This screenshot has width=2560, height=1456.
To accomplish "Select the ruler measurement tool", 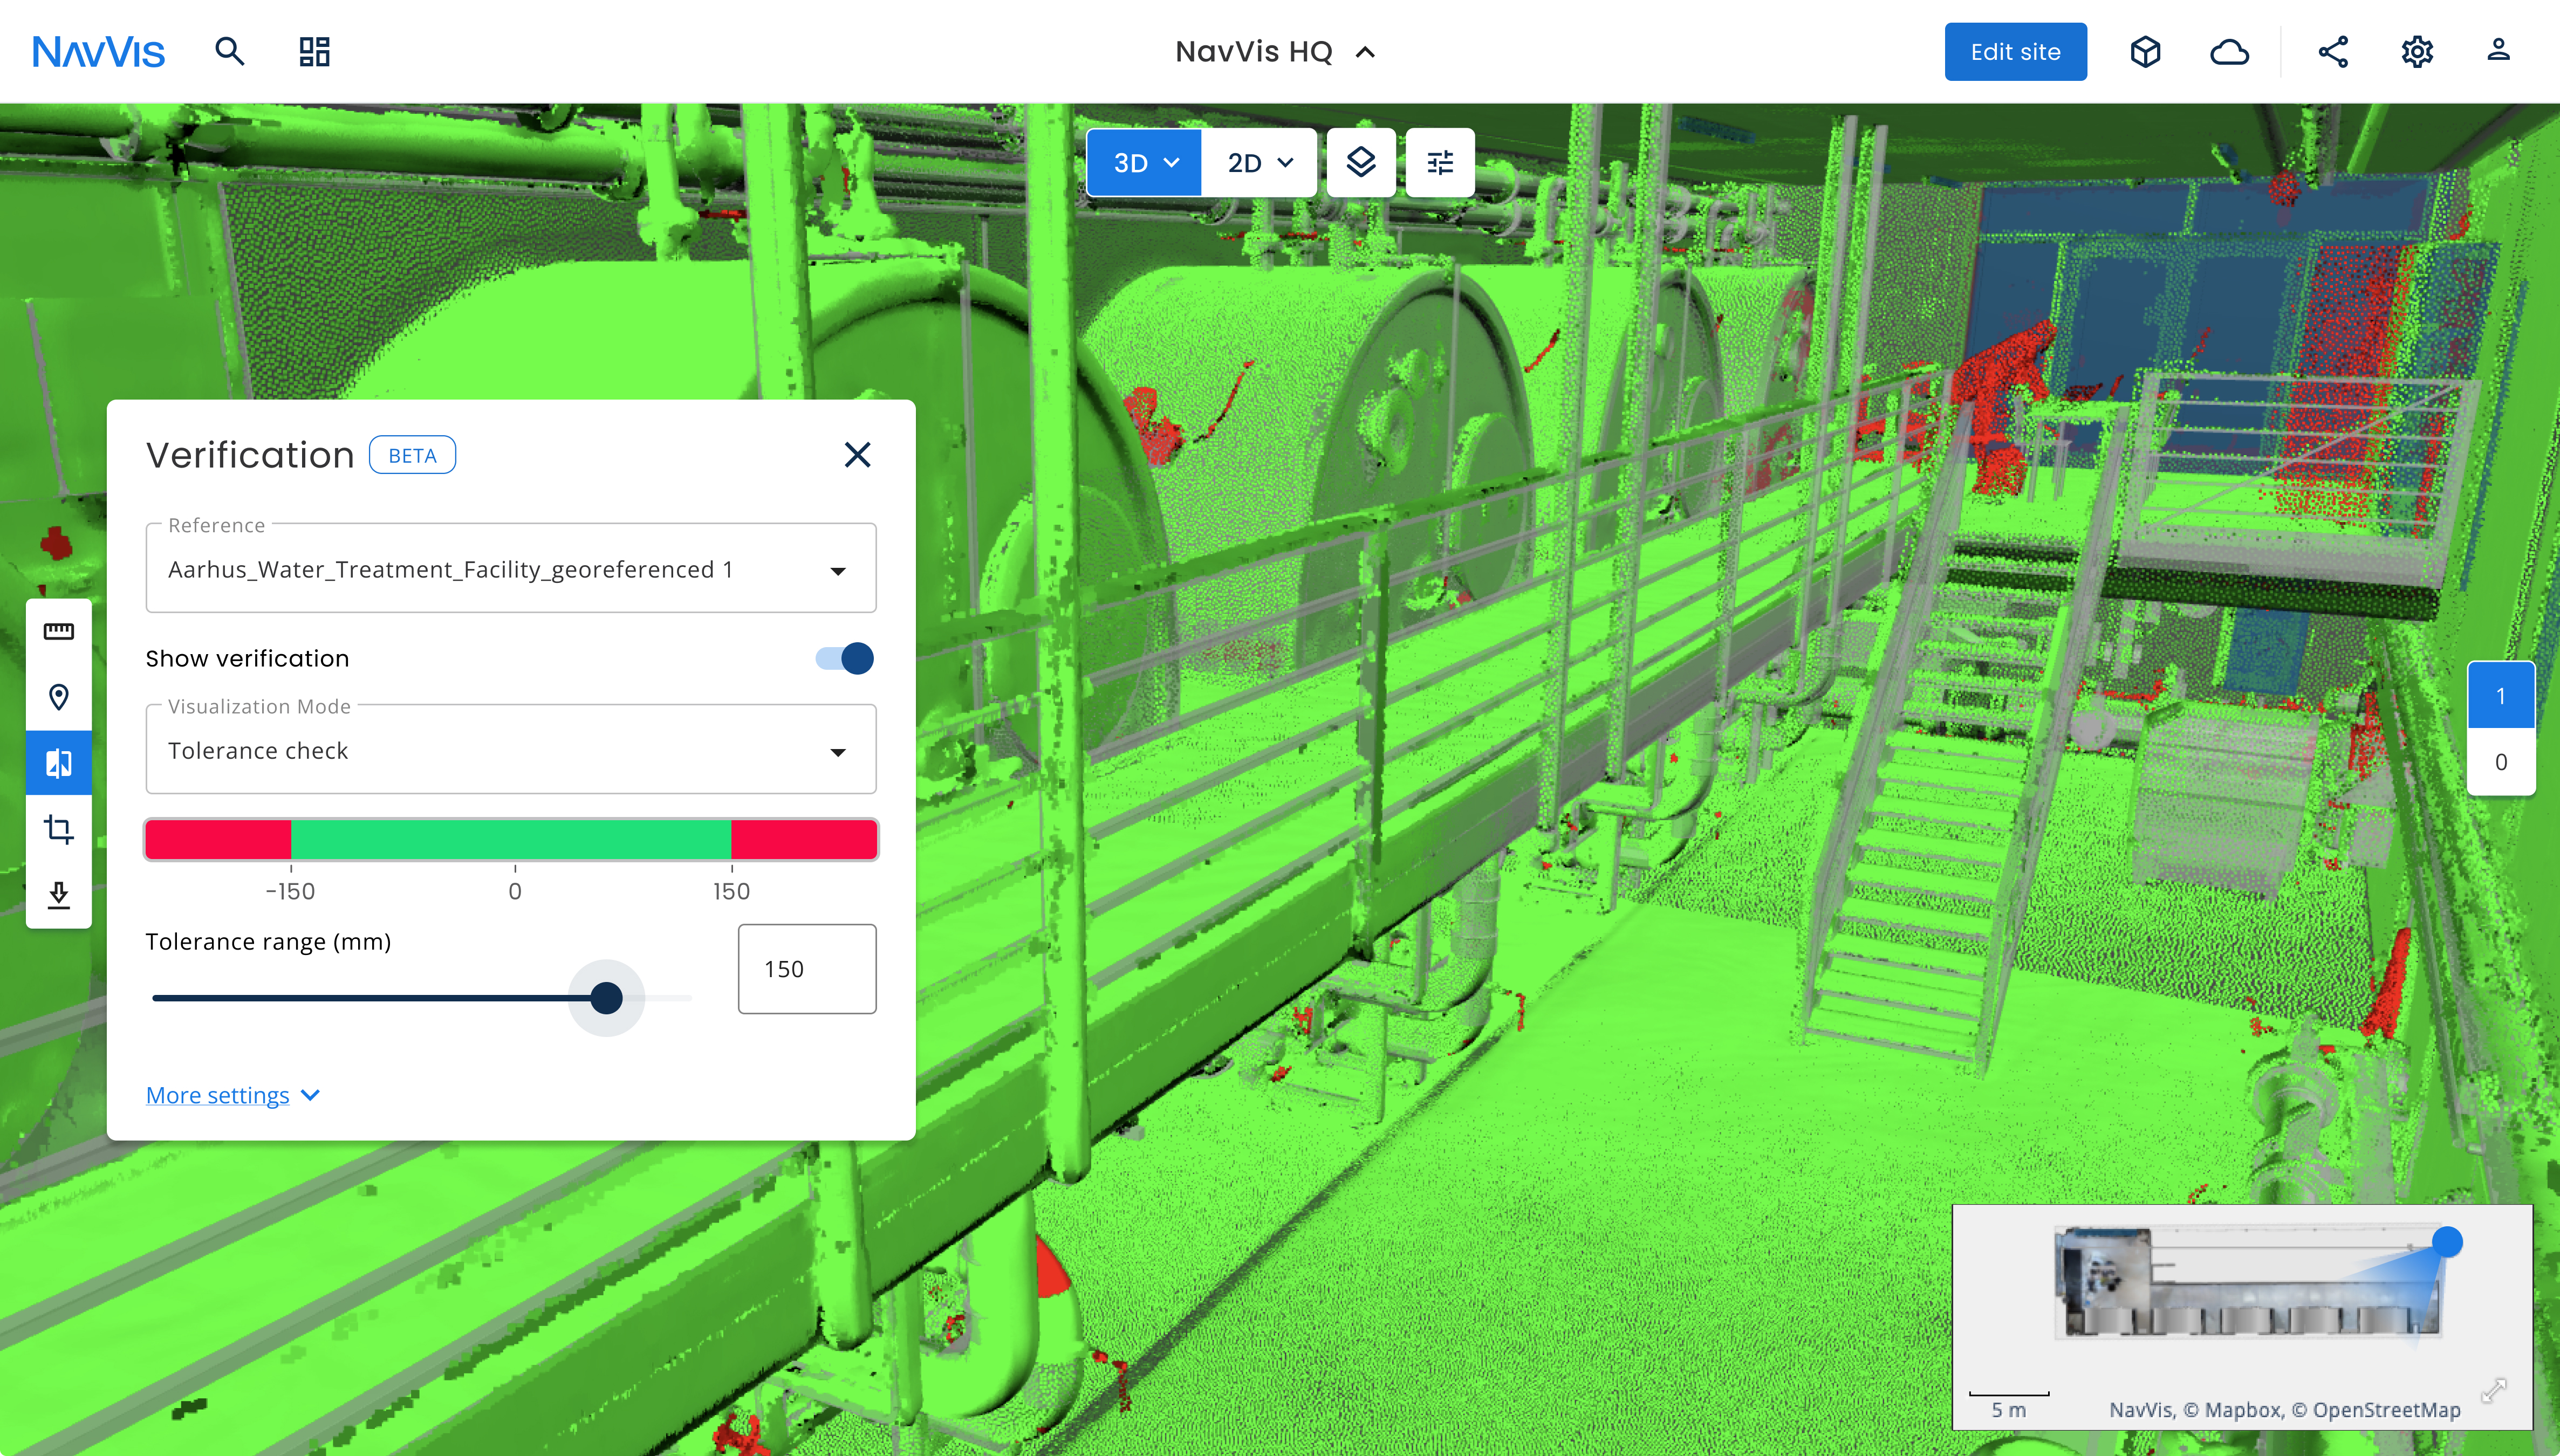I will (x=59, y=631).
